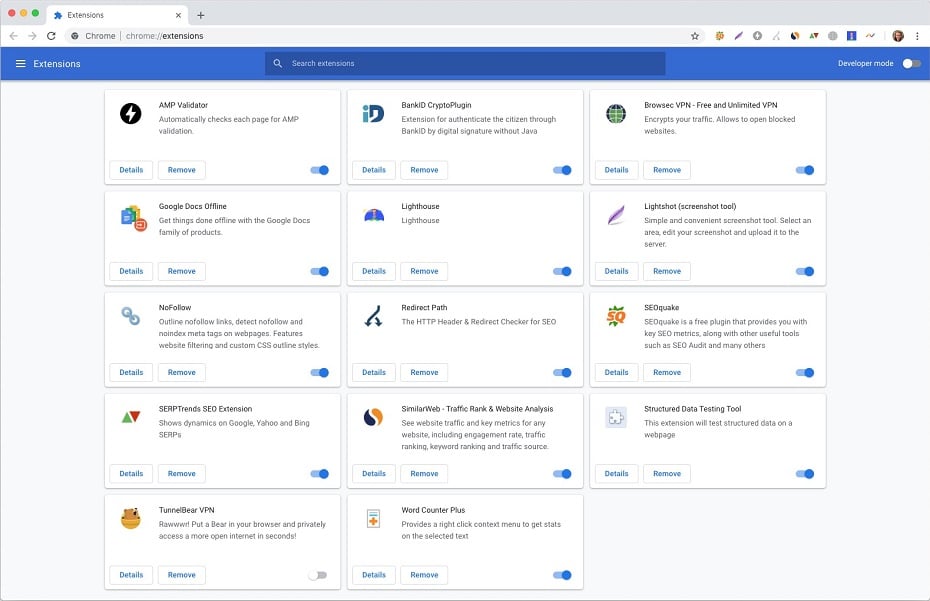Open TunnelBear VPN Details
930x601 pixels.
[x=131, y=575]
